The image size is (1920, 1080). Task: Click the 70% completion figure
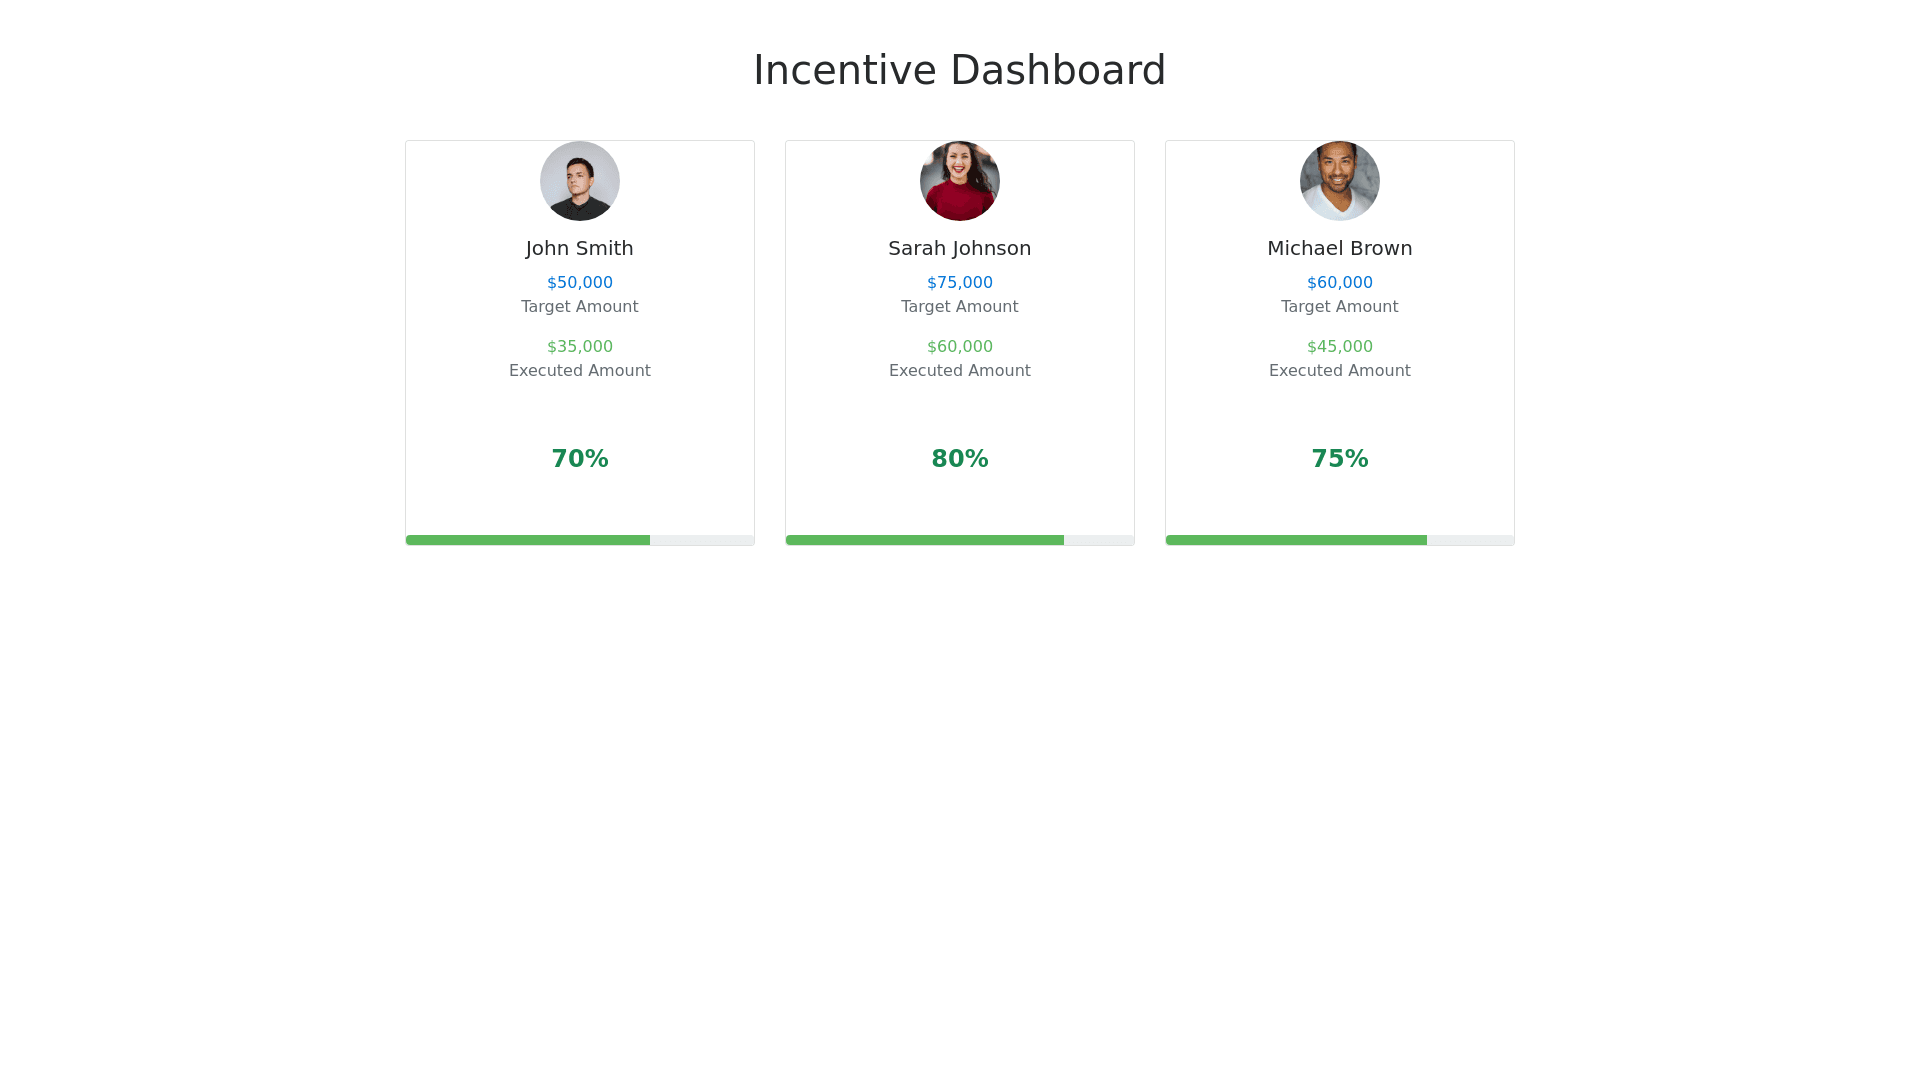pyautogui.click(x=580, y=459)
